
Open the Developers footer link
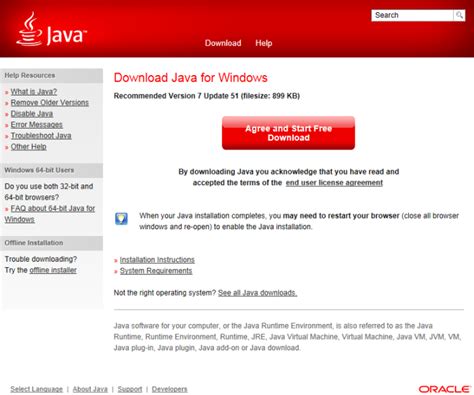click(169, 389)
